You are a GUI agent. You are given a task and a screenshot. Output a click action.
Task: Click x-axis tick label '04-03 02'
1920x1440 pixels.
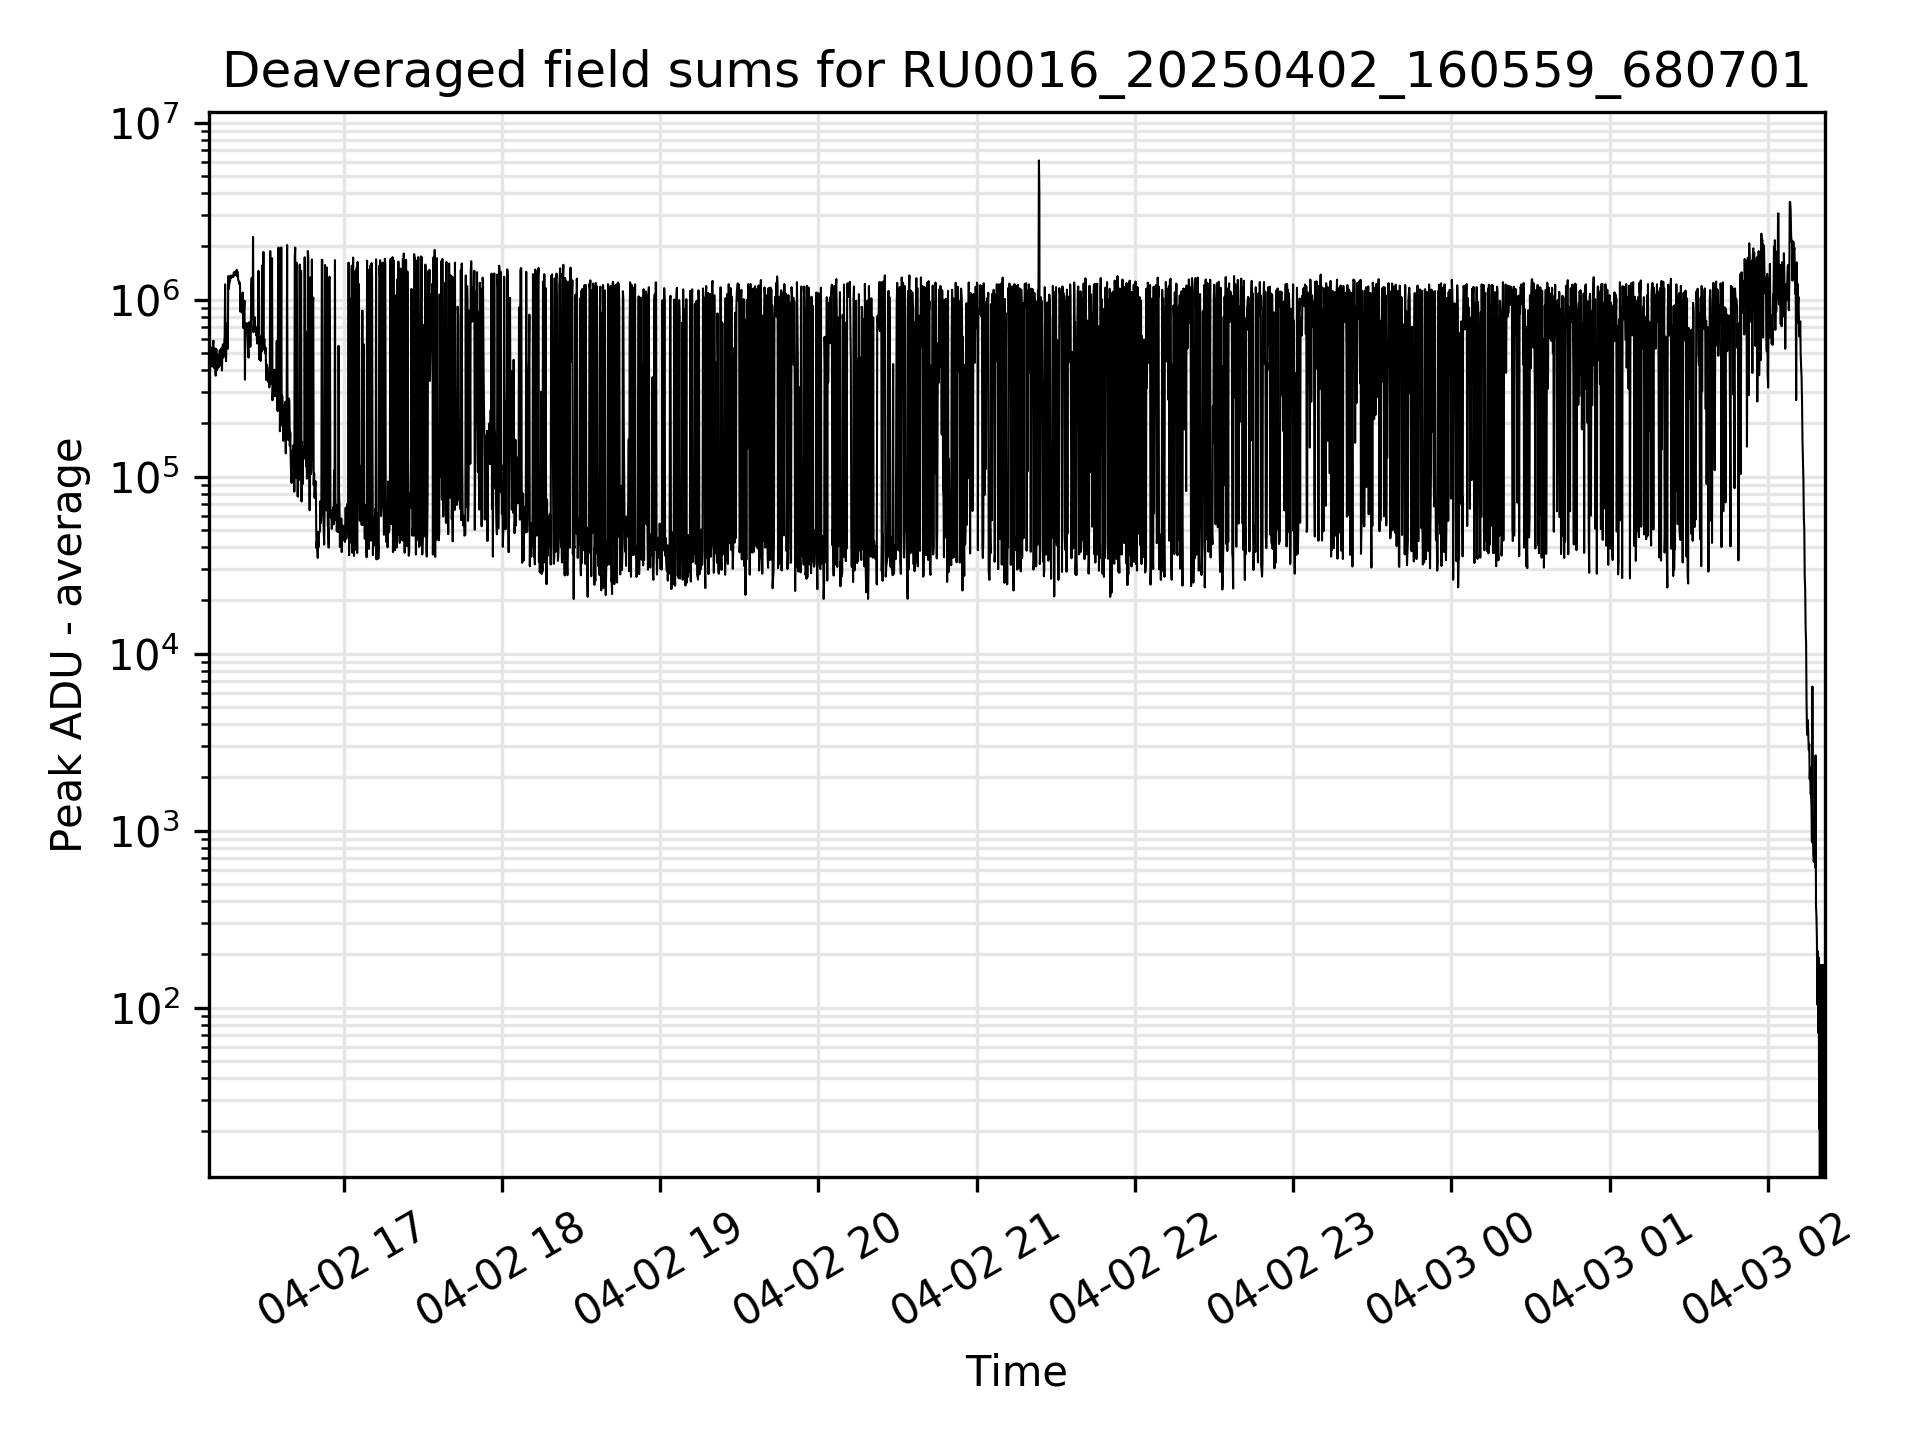coord(1766,1270)
